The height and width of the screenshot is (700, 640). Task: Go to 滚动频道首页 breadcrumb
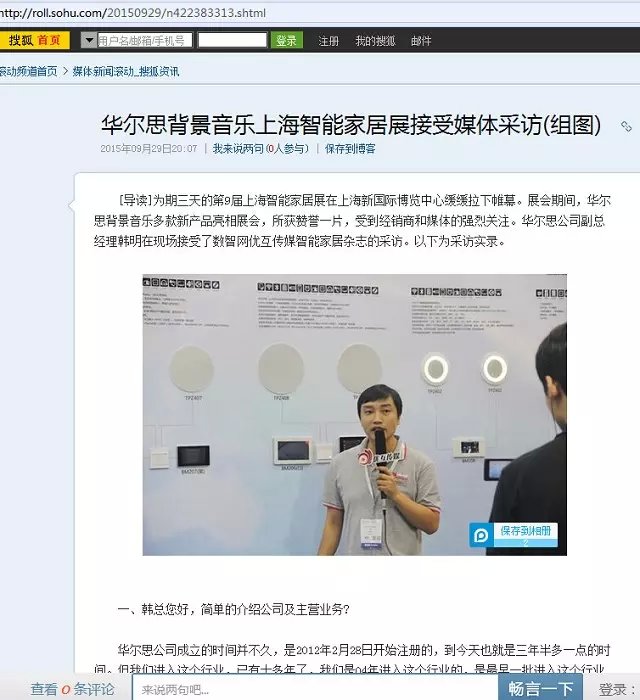point(29,71)
